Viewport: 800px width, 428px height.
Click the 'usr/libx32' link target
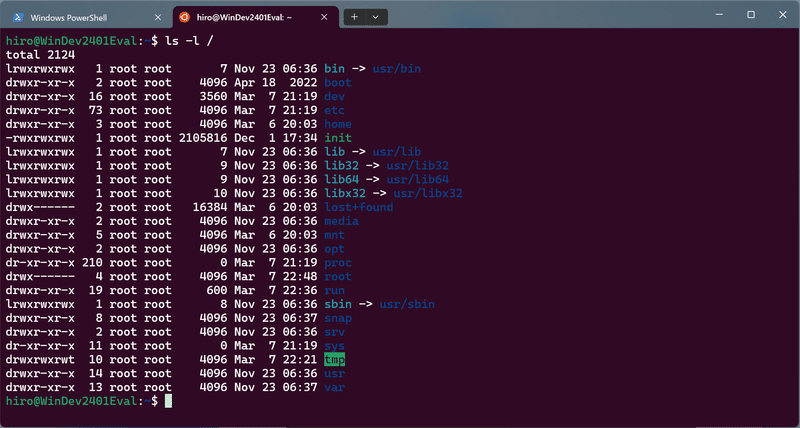(x=428, y=193)
